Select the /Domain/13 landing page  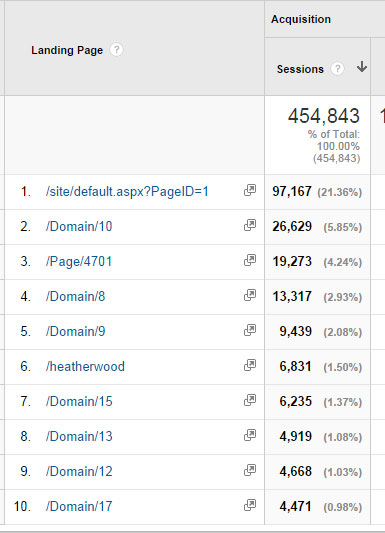click(x=79, y=436)
